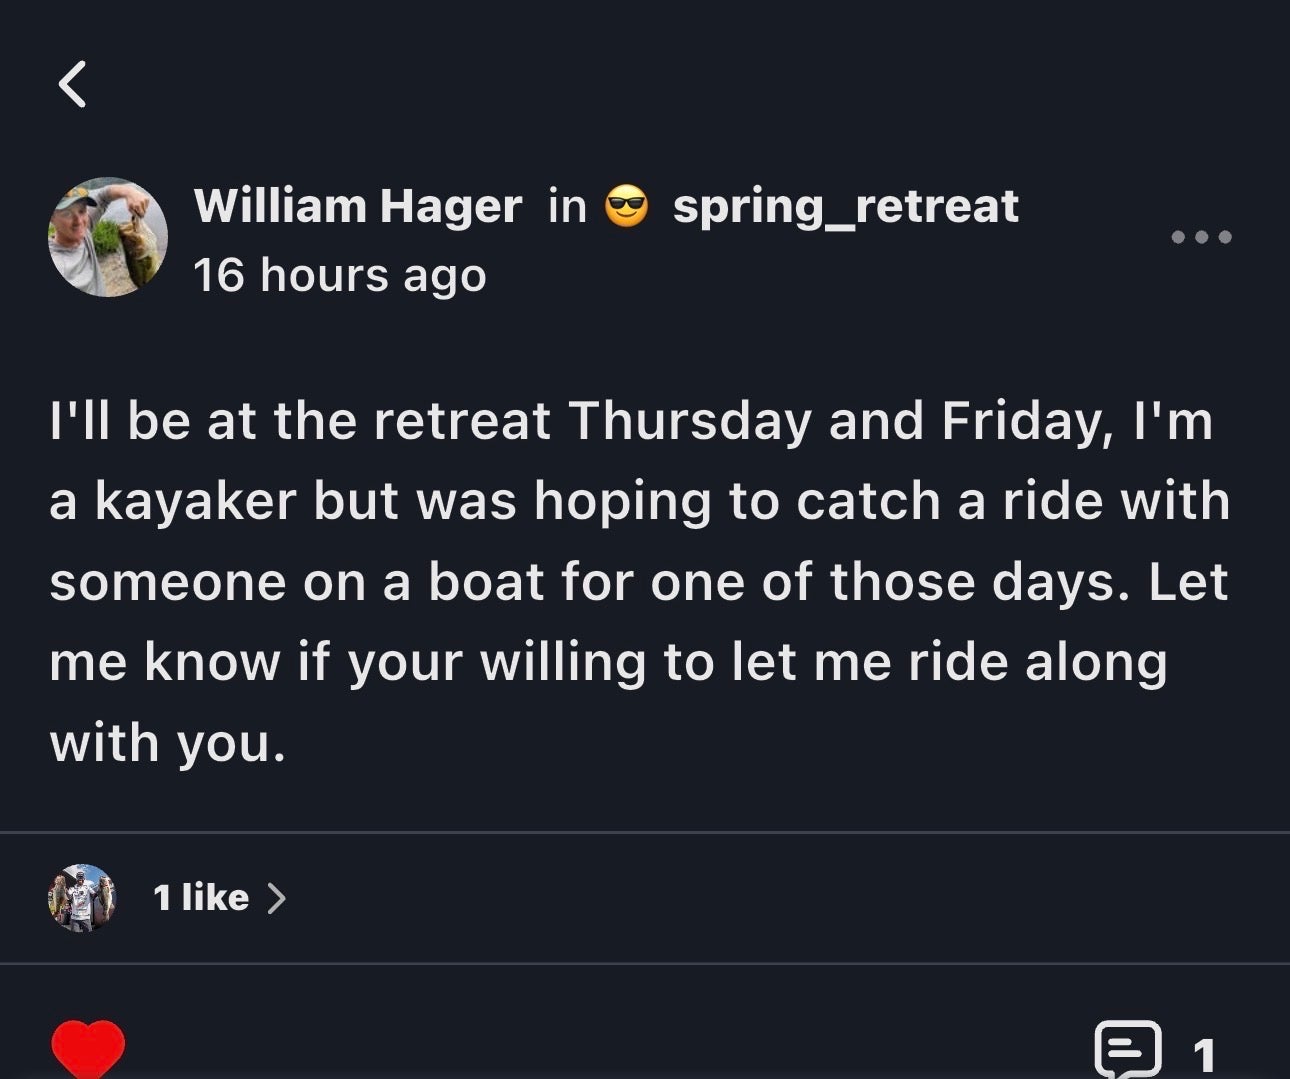1290x1079 pixels.
Task: Click "with you." at post end
Action: (168, 743)
